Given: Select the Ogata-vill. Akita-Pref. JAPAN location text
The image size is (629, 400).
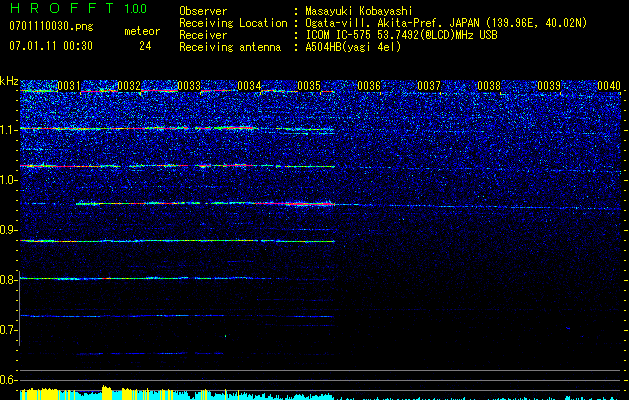Looking at the screenshot, I should point(446,23).
